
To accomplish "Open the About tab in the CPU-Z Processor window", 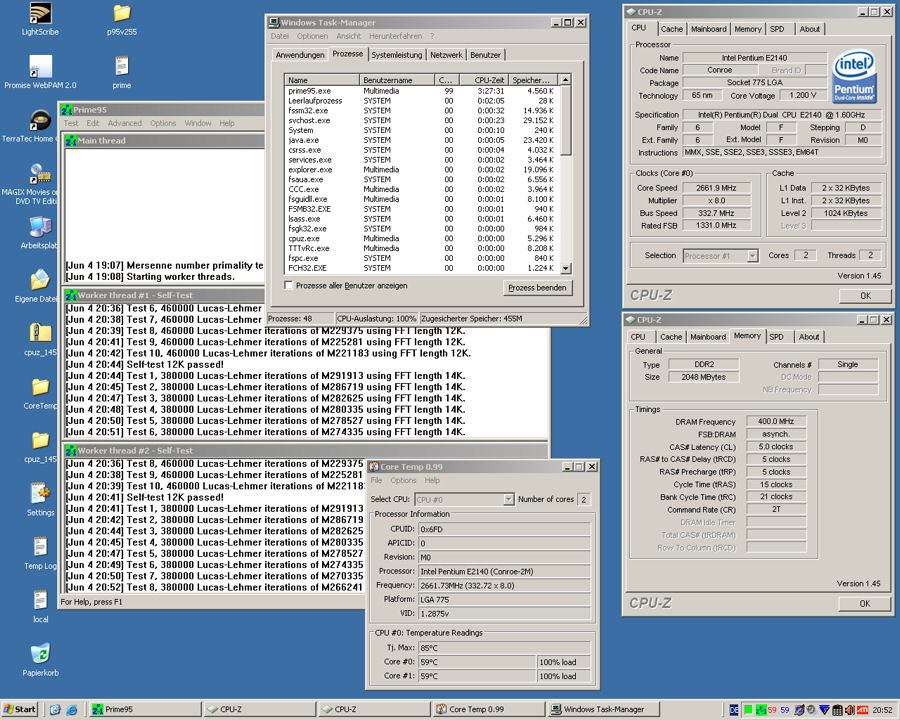I will click(x=810, y=29).
